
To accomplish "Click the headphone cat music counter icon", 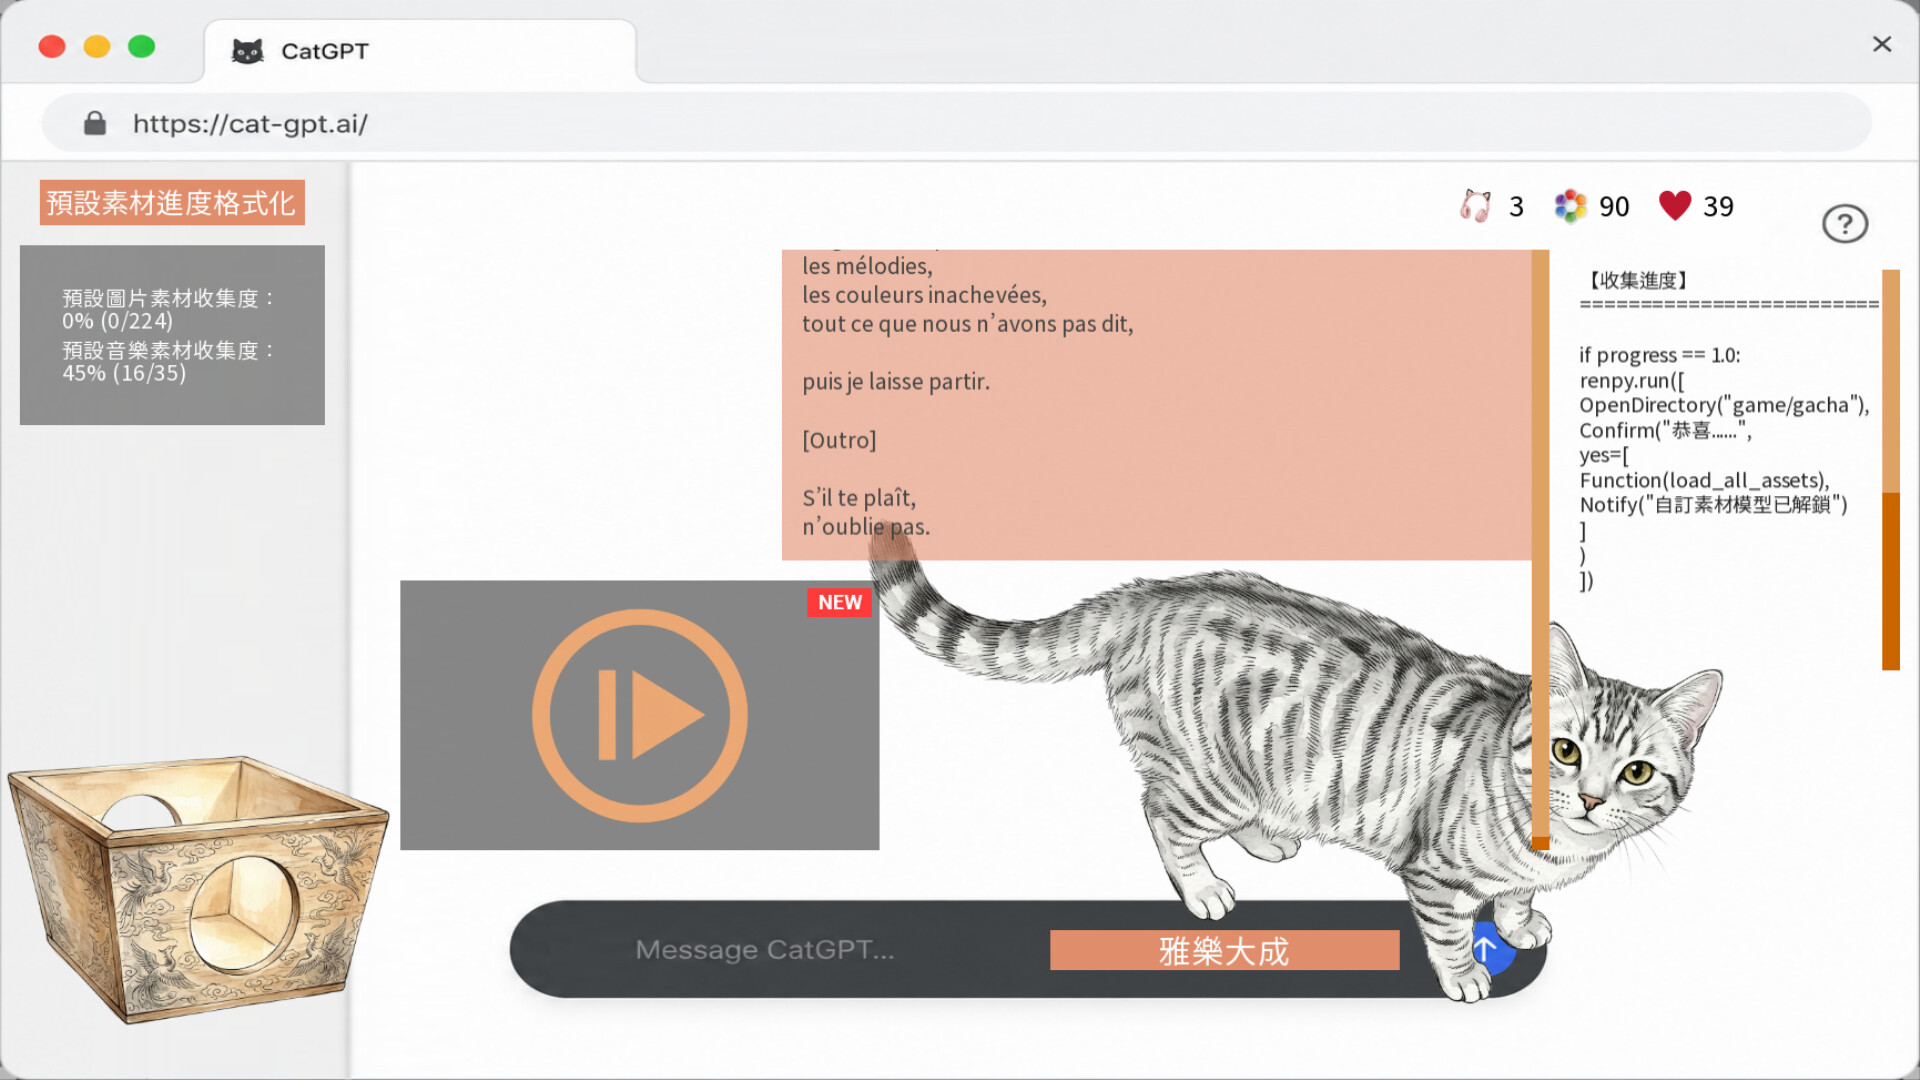I will [x=1475, y=206].
